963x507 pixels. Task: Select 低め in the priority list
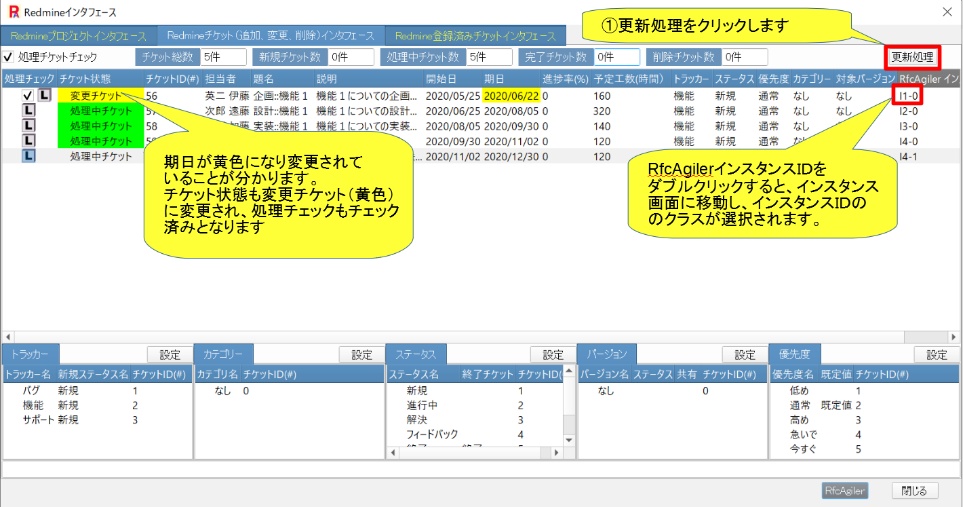[799, 390]
